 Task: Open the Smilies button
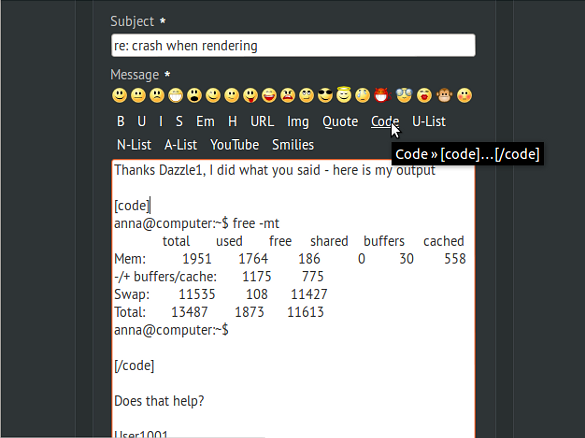pos(293,145)
